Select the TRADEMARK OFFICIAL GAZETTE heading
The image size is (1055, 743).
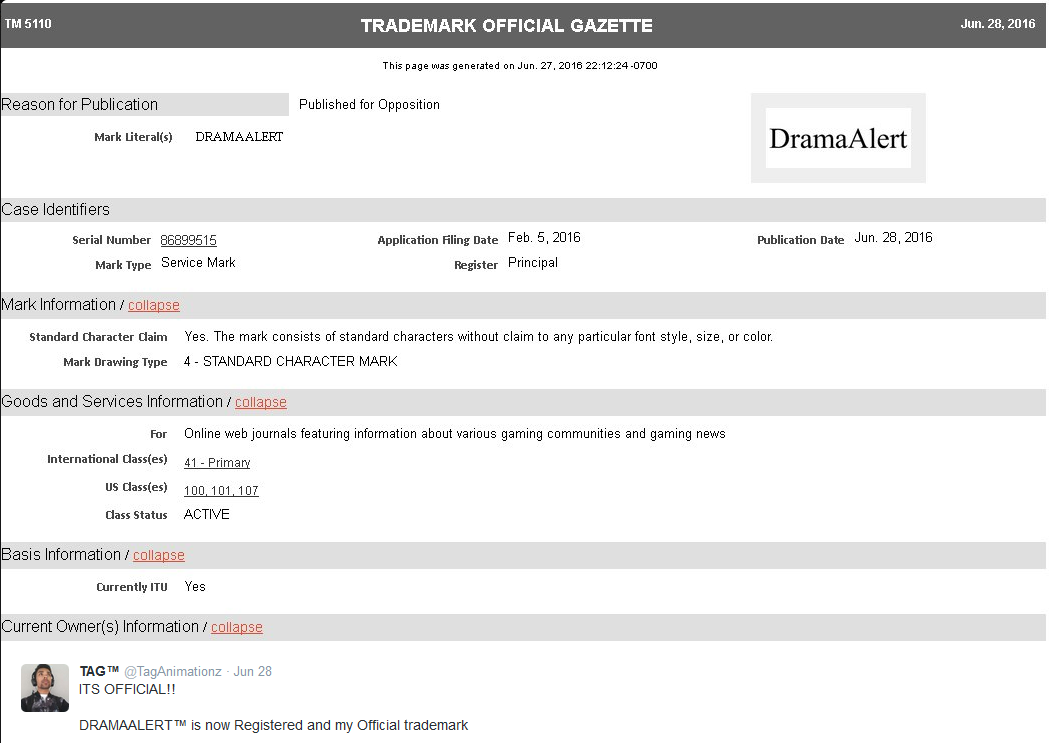coord(507,26)
